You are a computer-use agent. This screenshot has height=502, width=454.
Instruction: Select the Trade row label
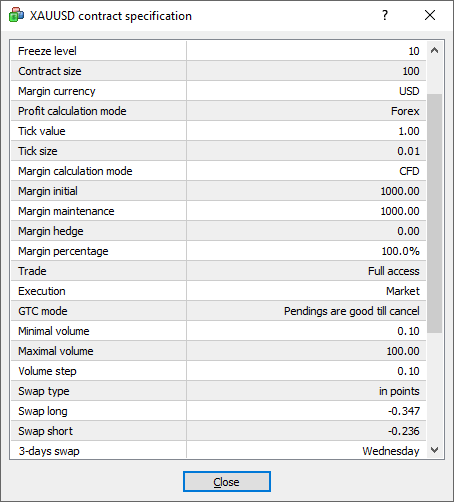[x=32, y=271]
